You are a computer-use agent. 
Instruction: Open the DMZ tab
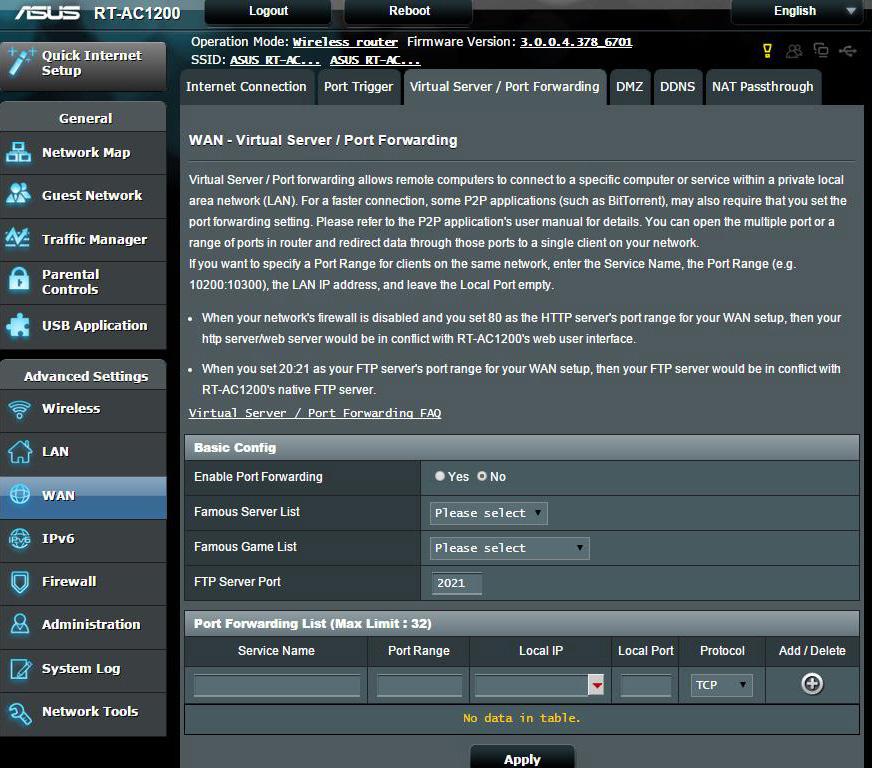coord(630,87)
